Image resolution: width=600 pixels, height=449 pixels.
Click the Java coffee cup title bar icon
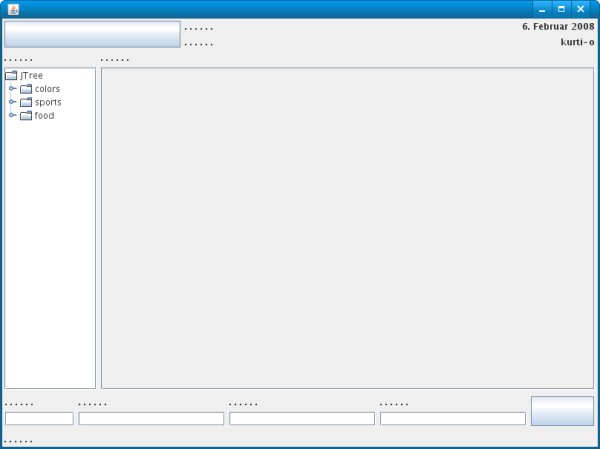click(12, 9)
